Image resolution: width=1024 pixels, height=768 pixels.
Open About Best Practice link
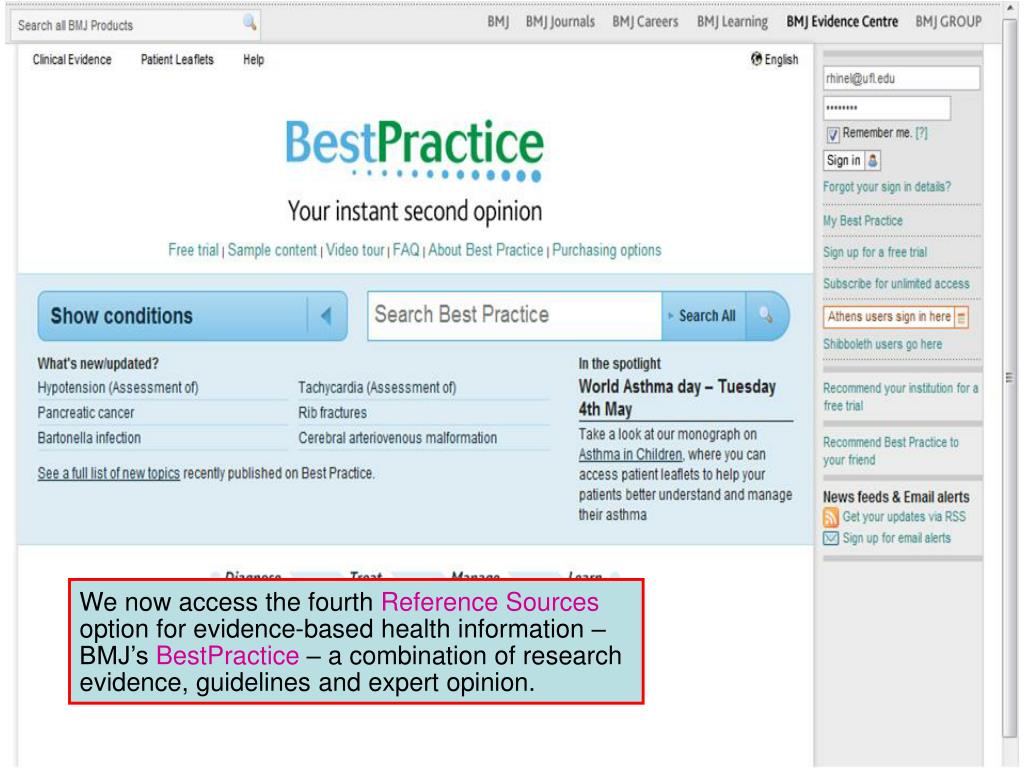485,250
